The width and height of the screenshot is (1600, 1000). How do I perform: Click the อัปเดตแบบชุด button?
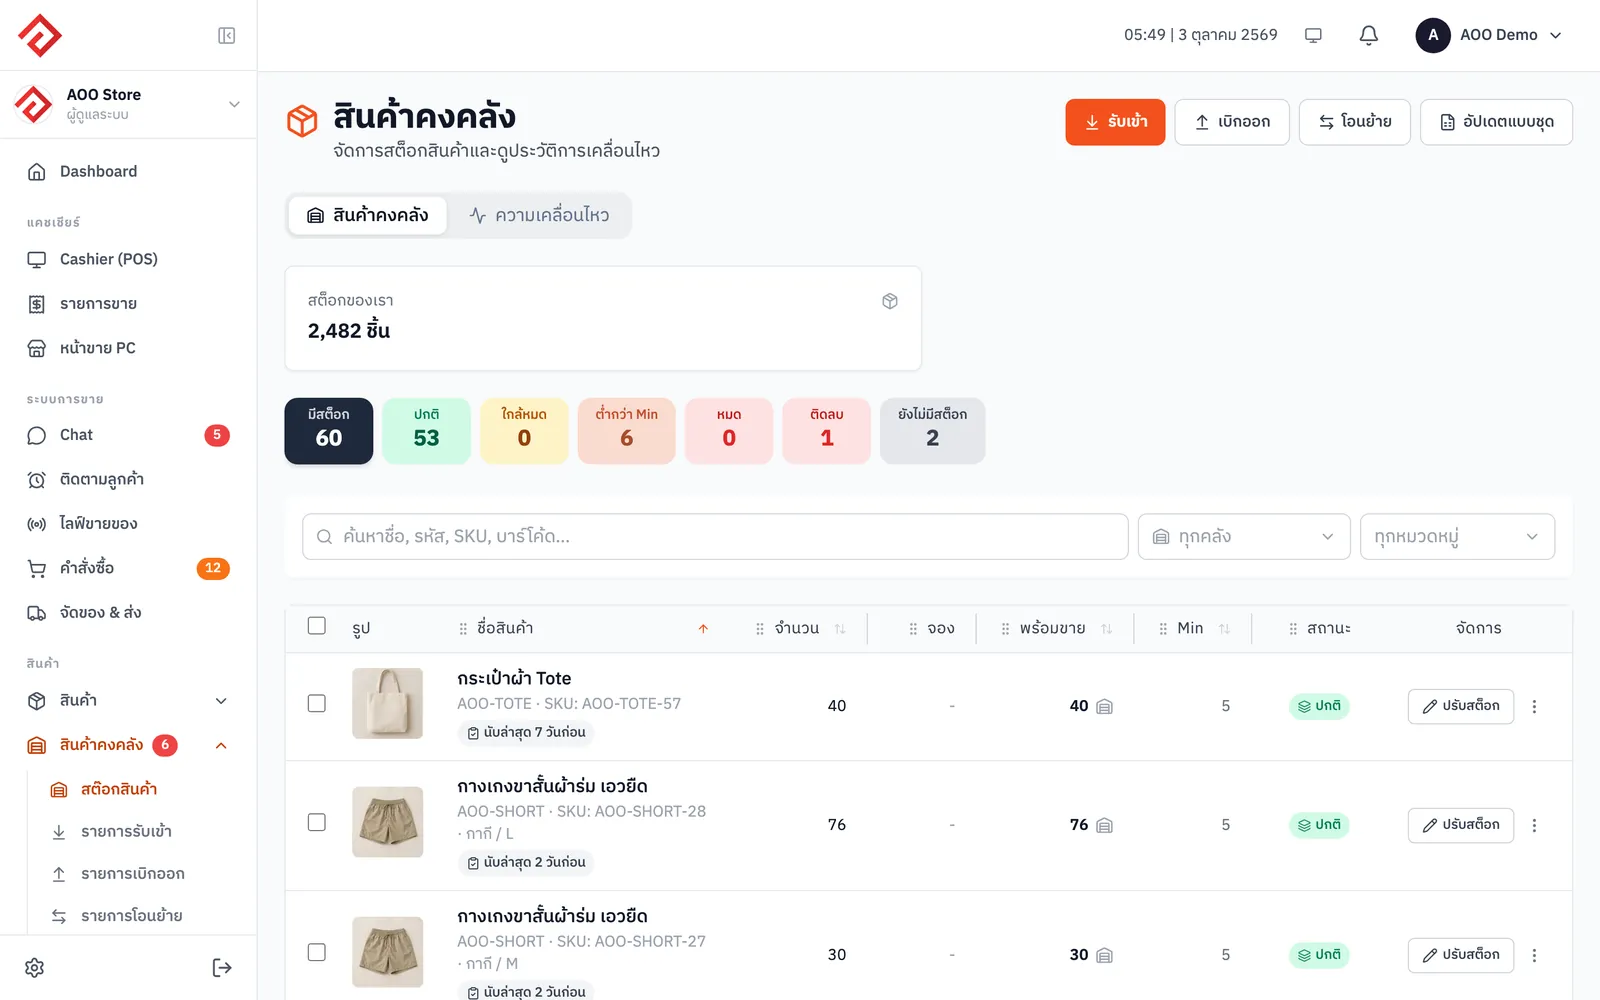tap(1496, 122)
